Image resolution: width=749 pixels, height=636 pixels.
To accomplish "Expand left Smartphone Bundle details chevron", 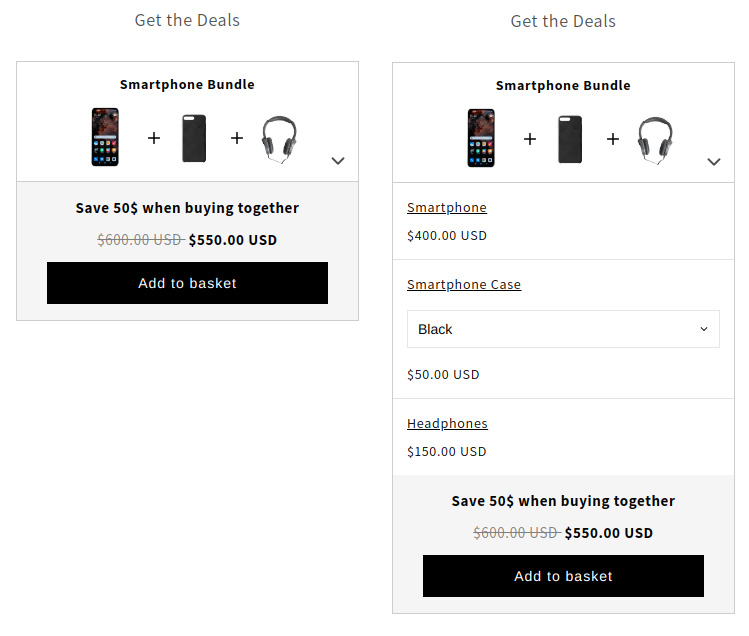I will click(338, 161).
